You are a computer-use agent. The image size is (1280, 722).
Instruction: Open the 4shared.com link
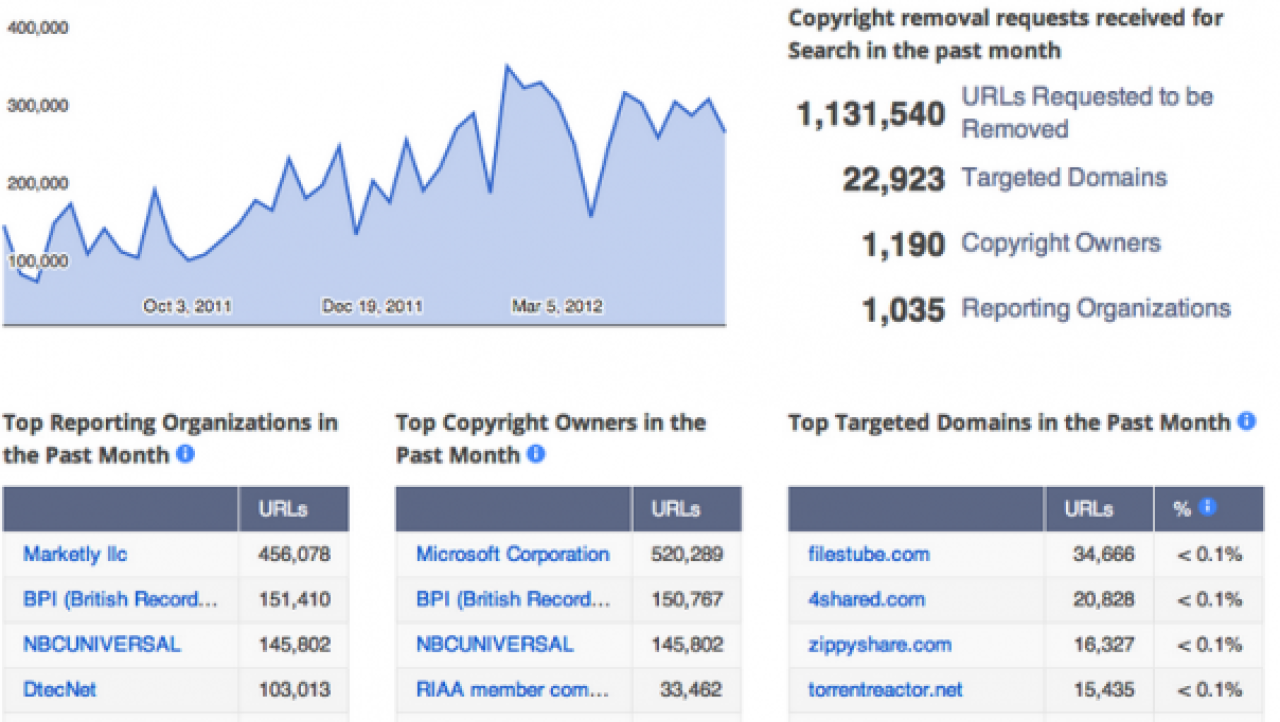point(867,600)
